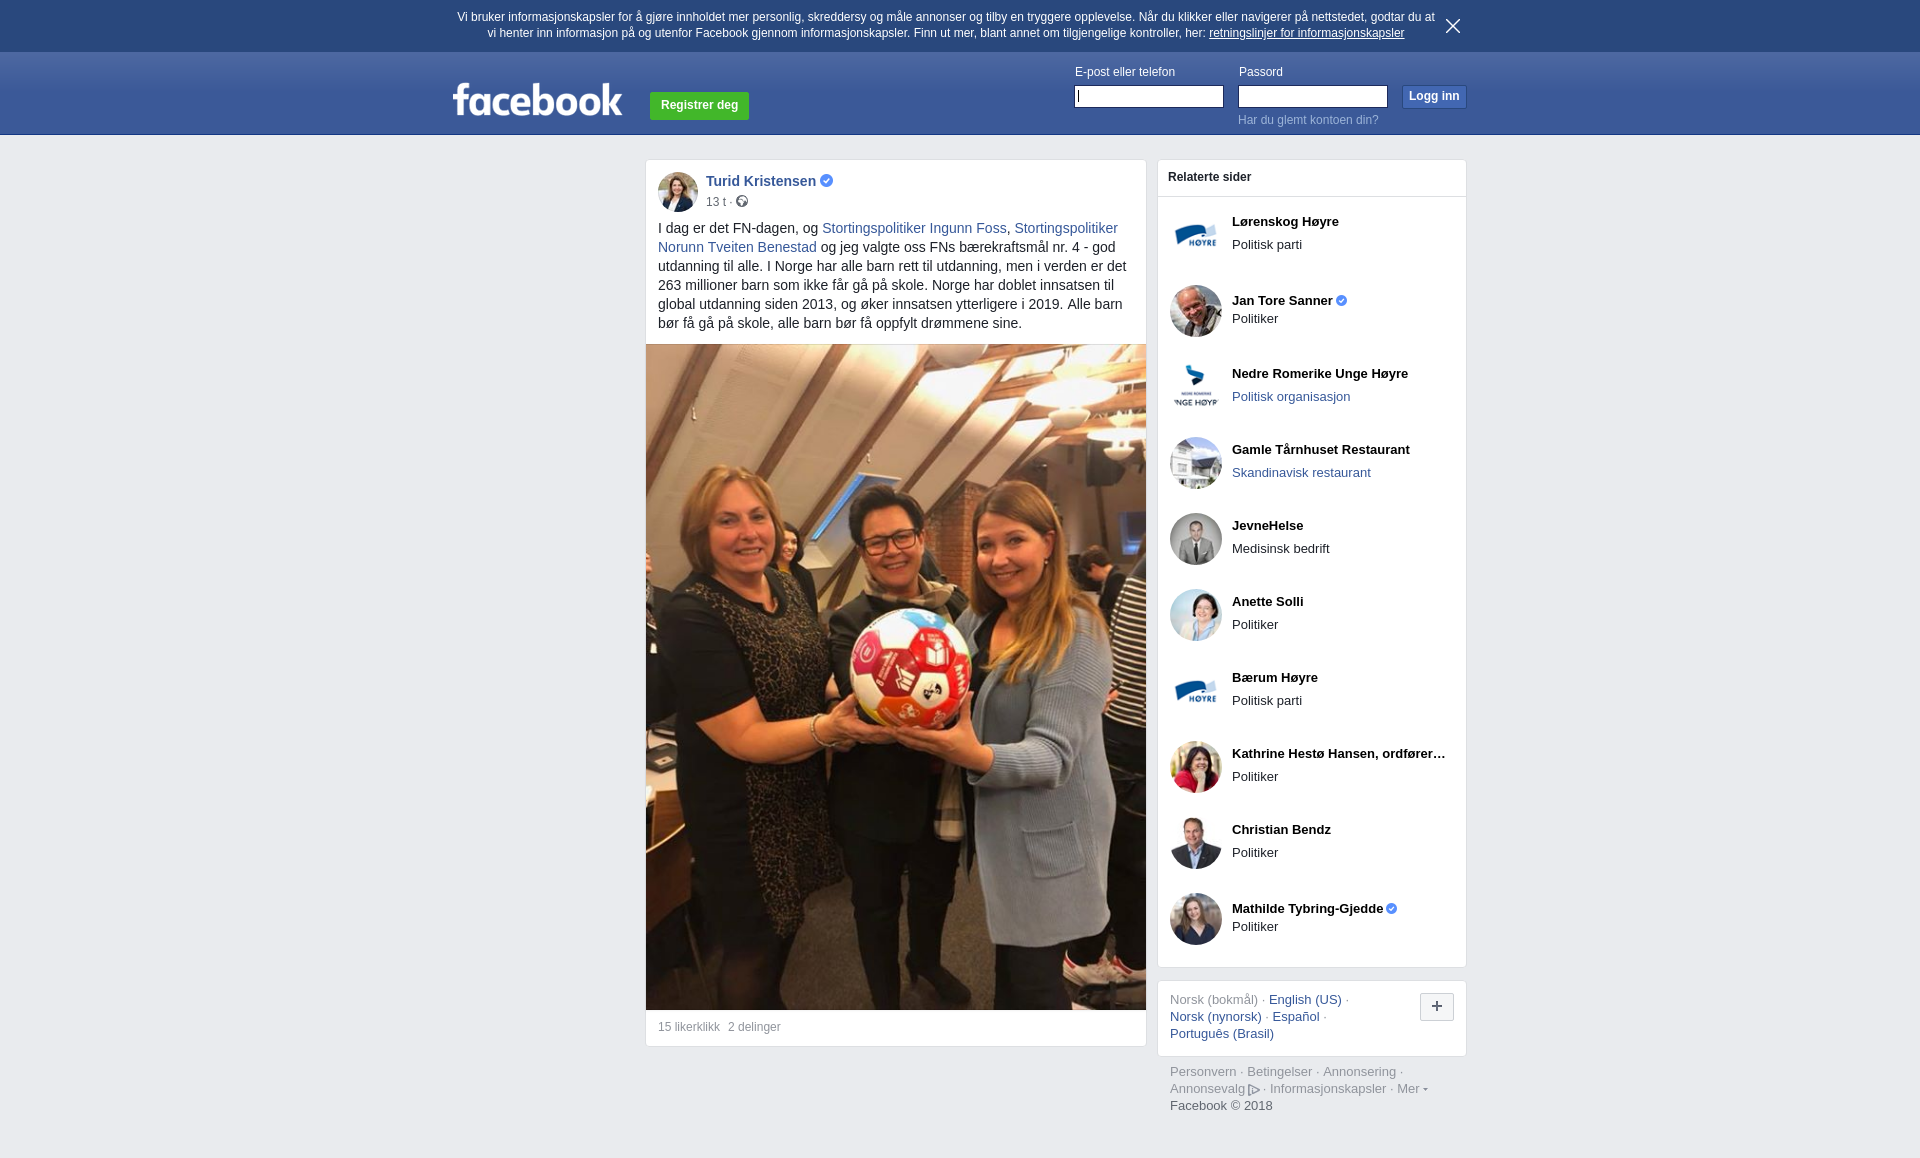Expand more languages with plus button
This screenshot has width=1920, height=1158.
(x=1436, y=1006)
